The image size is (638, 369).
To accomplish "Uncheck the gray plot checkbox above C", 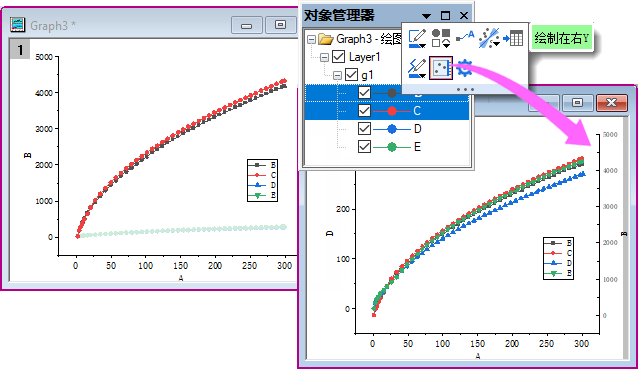I will point(365,93).
